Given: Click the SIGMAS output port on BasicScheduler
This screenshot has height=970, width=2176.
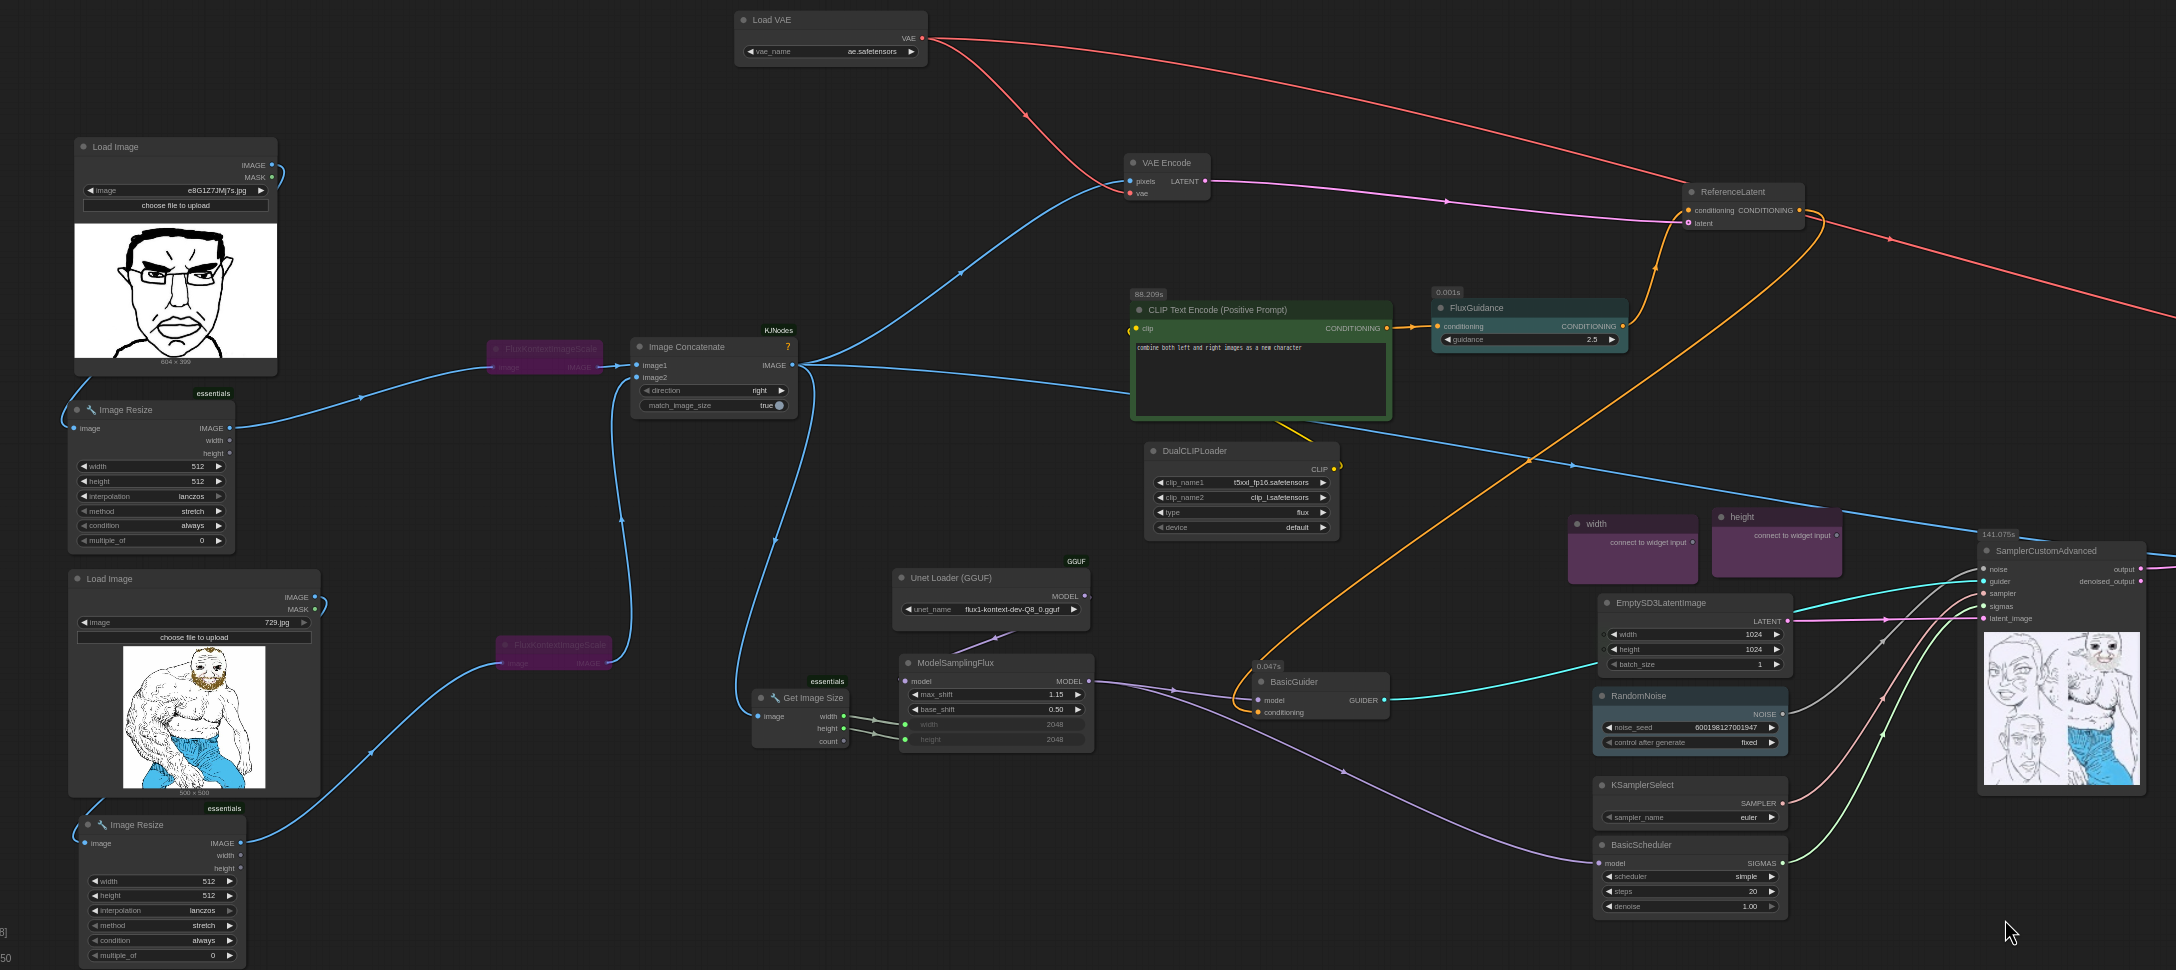Looking at the screenshot, I should 1782,863.
